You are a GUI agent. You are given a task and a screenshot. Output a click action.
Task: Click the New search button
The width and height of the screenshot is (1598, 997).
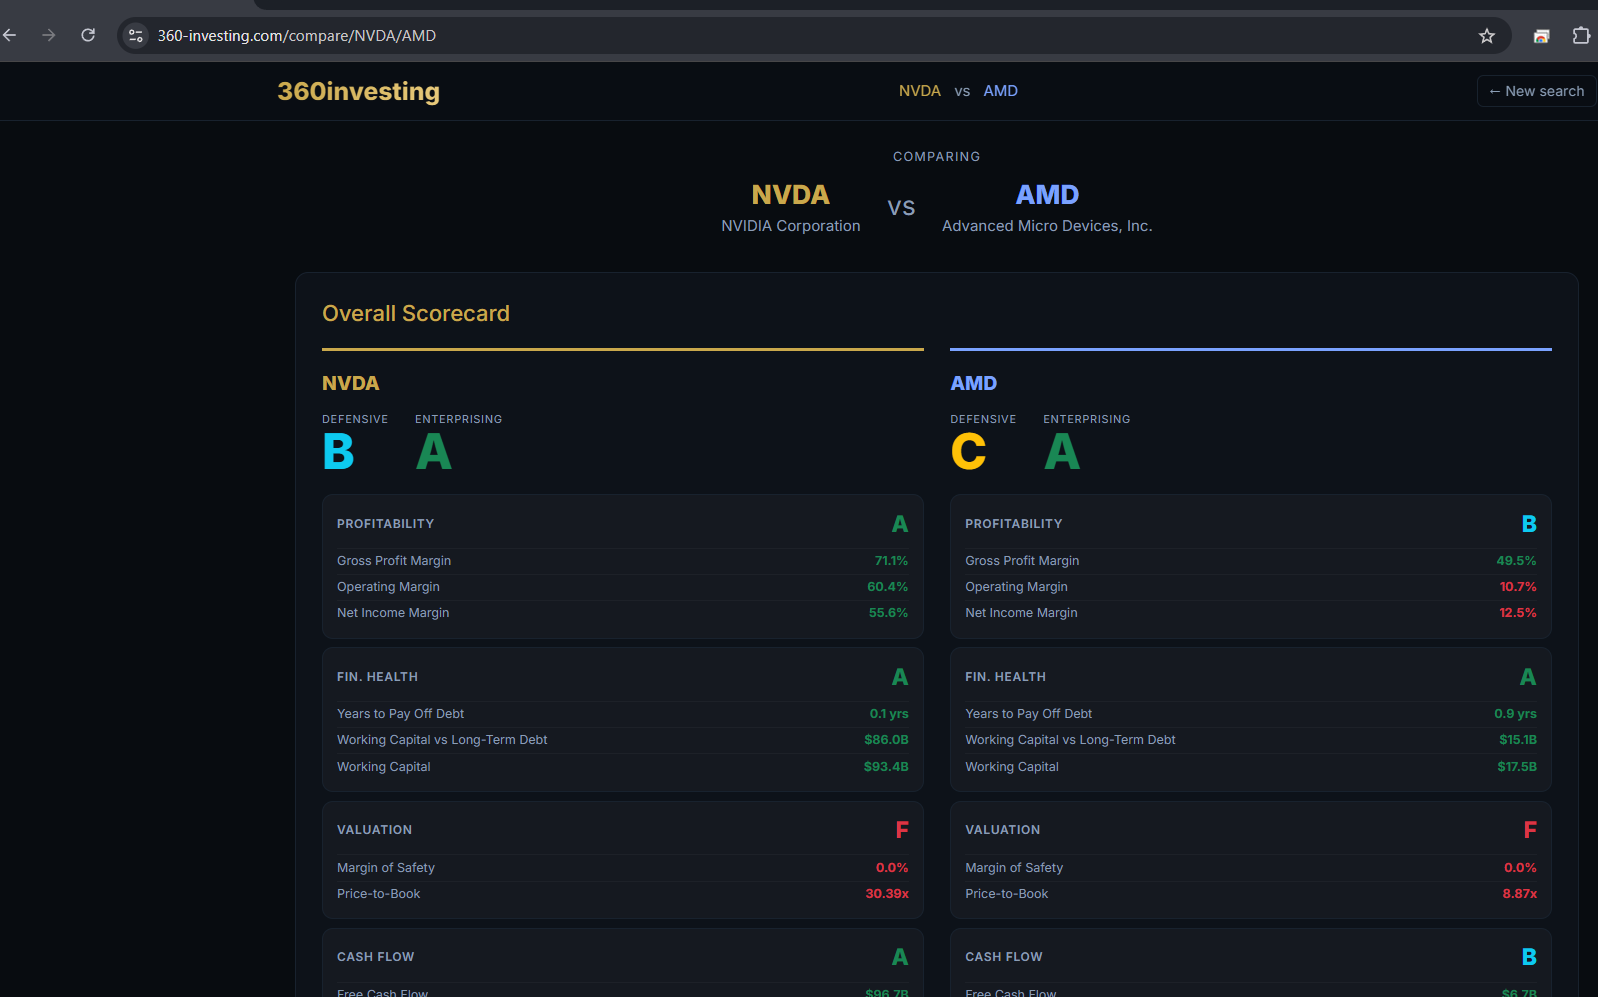coord(1536,91)
